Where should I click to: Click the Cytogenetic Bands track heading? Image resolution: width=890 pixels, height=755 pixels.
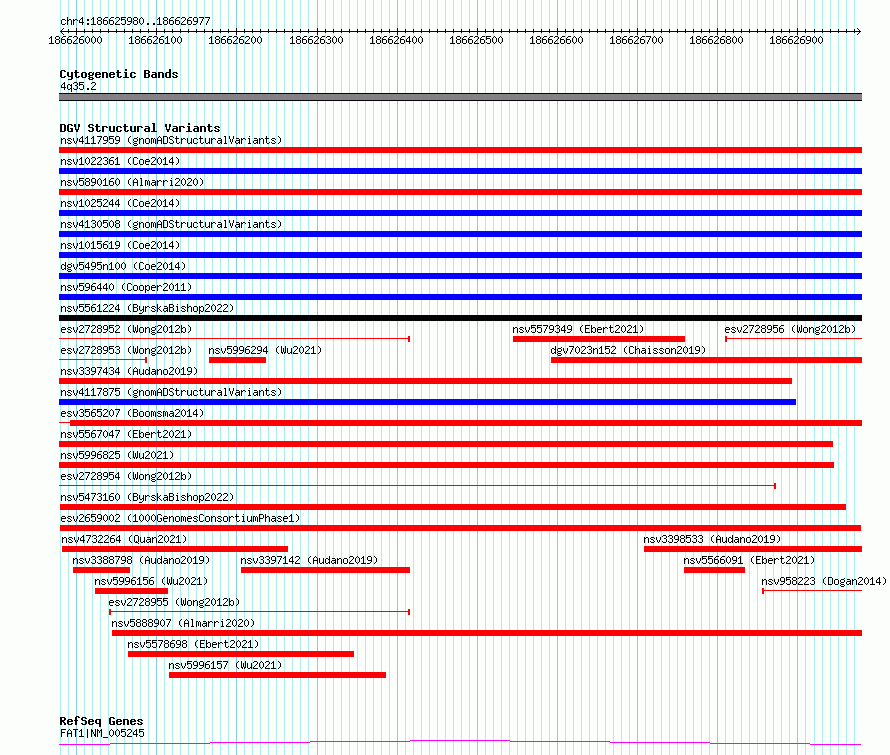click(x=119, y=74)
